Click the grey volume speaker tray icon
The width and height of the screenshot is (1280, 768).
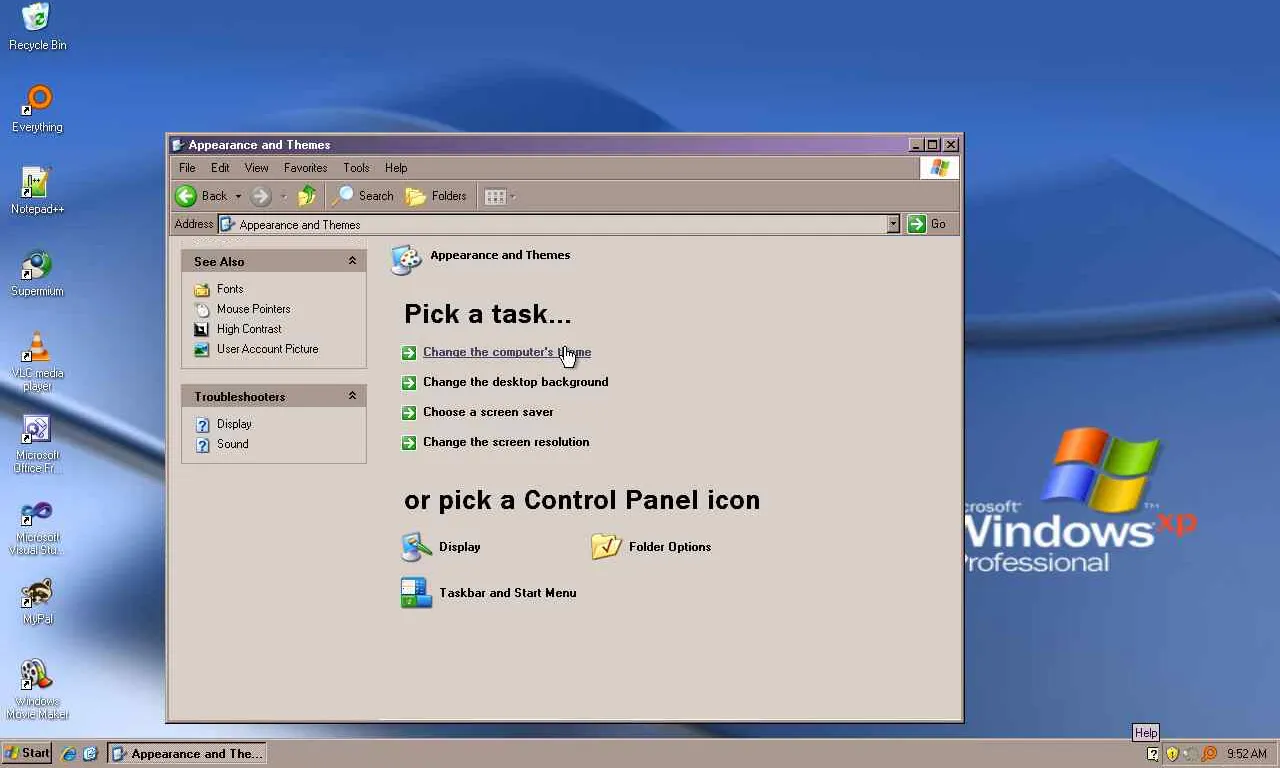pyautogui.click(x=1190, y=754)
